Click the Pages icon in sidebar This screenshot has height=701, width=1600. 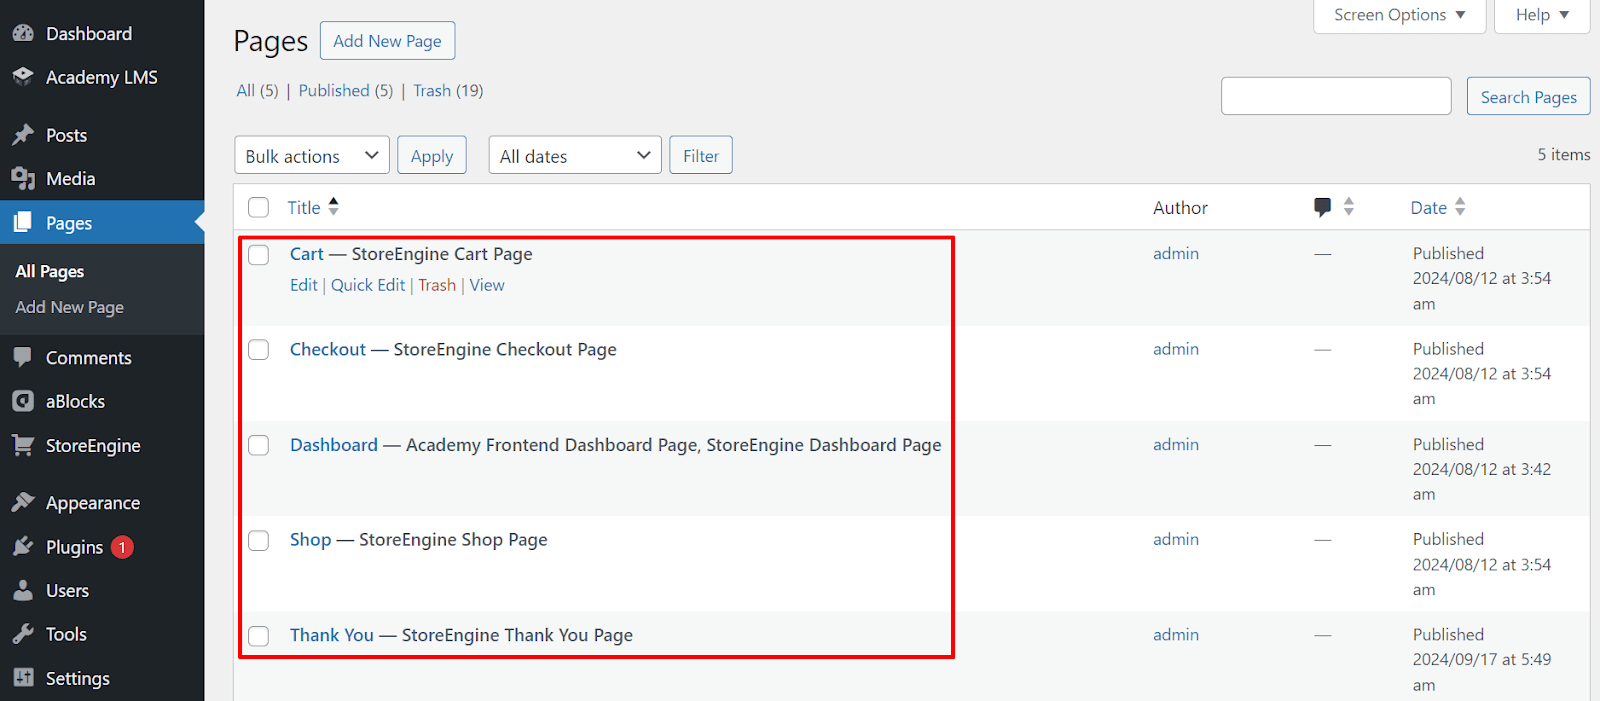(23, 223)
